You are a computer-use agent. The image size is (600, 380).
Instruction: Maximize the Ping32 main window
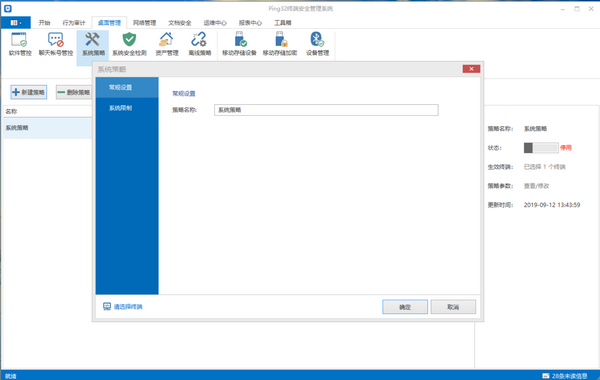coord(577,9)
